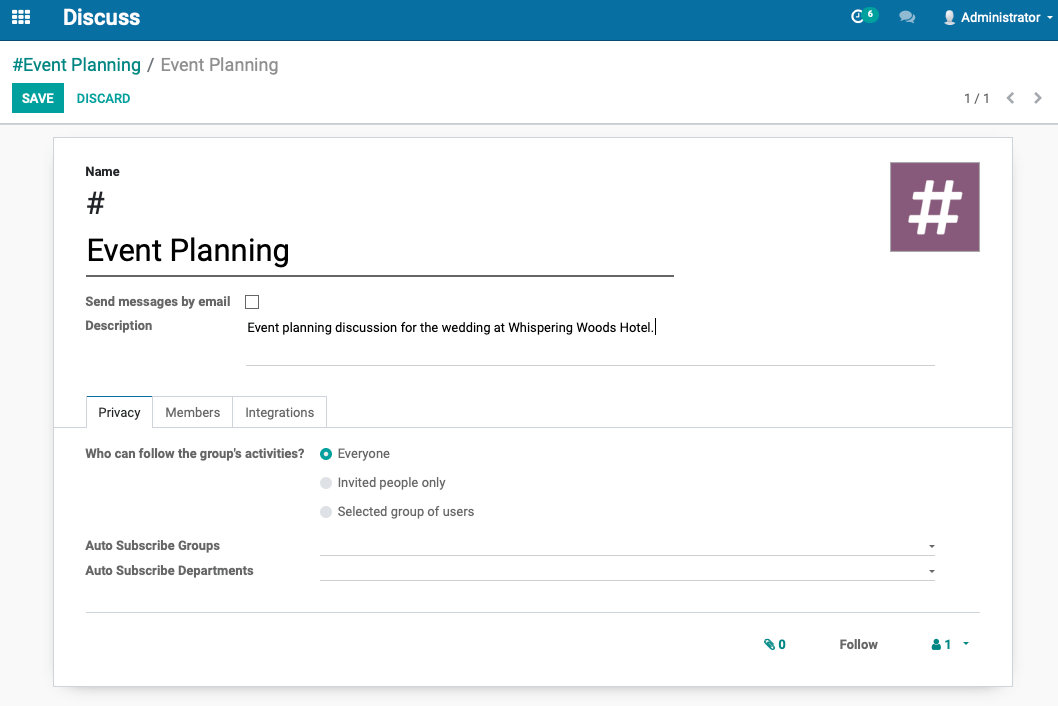Viewport: 1058px width, 706px height.
Task: Select Selected group of users option
Action: click(326, 512)
